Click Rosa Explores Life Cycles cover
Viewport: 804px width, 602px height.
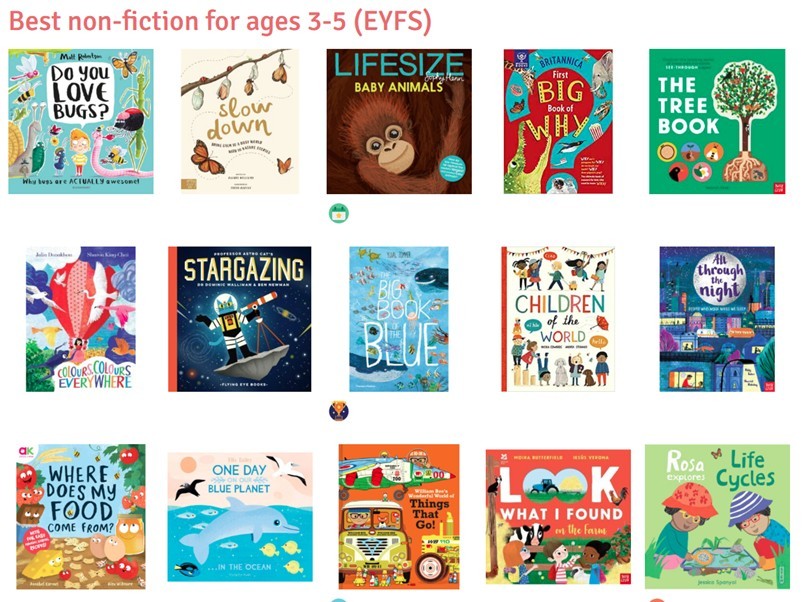[x=717, y=517]
